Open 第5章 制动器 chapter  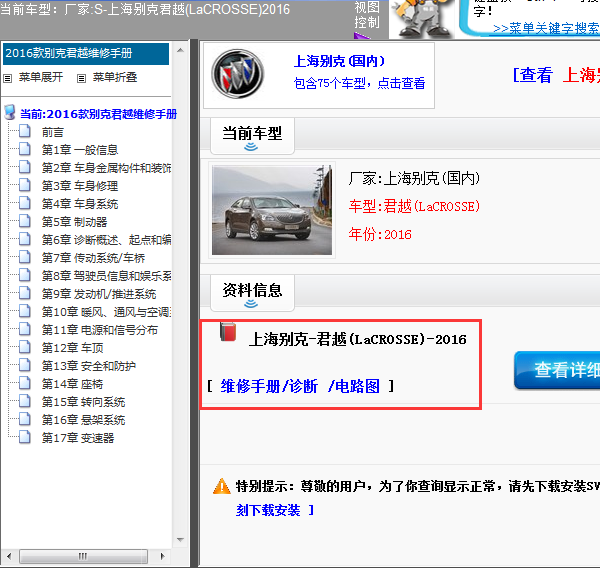pos(75,222)
